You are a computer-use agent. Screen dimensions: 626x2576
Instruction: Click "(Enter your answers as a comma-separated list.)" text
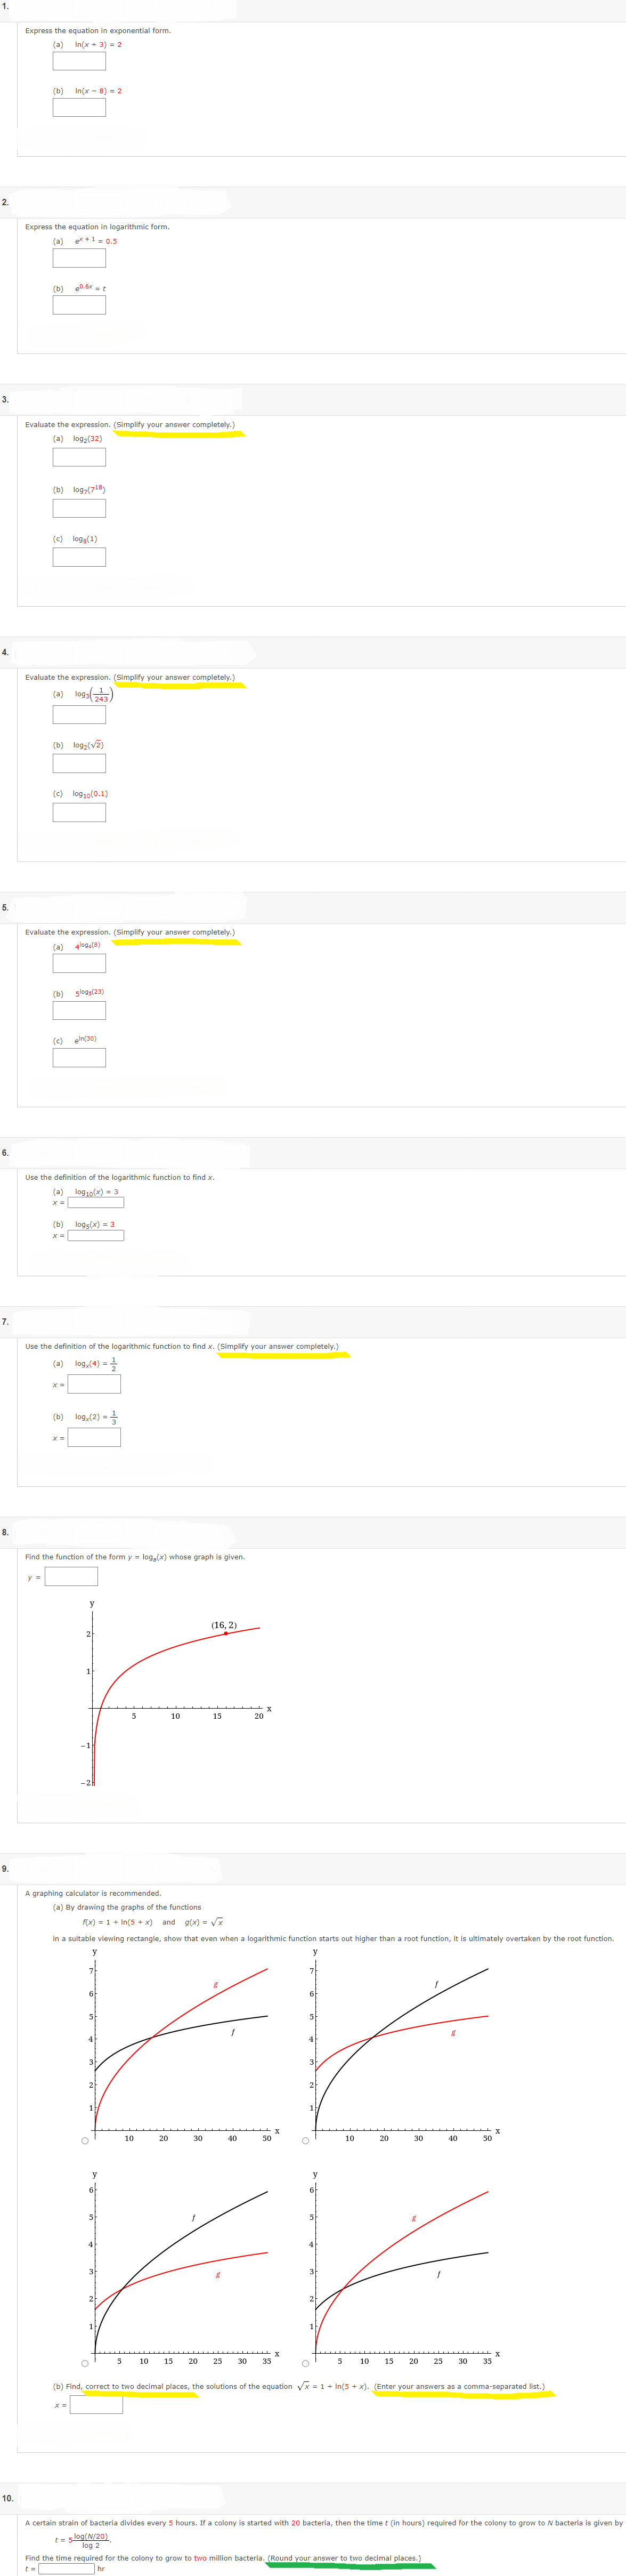(460, 2386)
